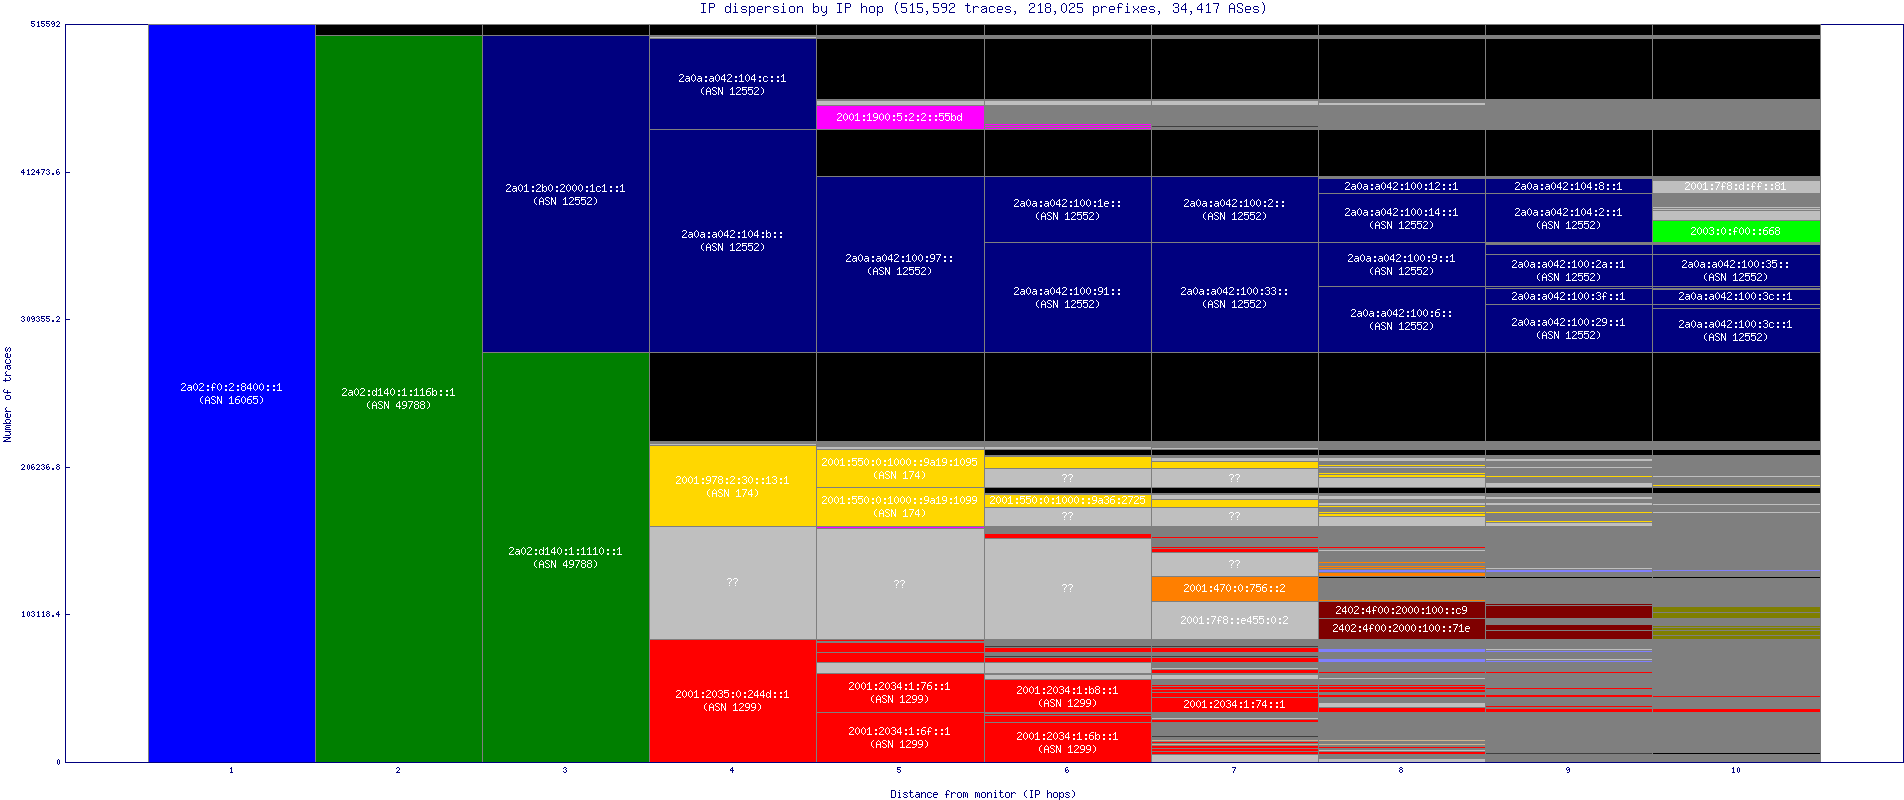Image resolution: width=1904 pixels, height=800 pixels.
Task: Select the green 2a02:d140:1:116b::1 block
Action: (x=399, y=398)
